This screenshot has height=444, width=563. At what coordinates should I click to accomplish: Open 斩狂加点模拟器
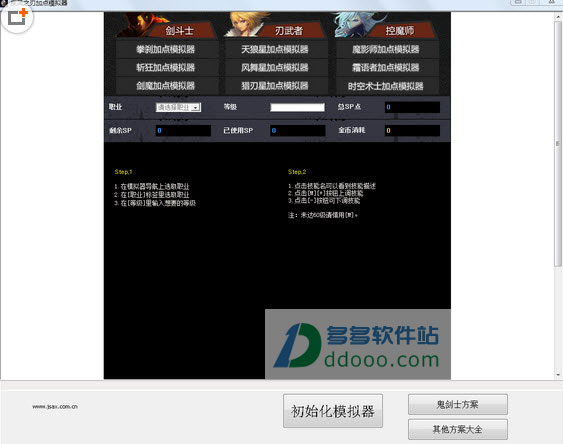point(166,67)
